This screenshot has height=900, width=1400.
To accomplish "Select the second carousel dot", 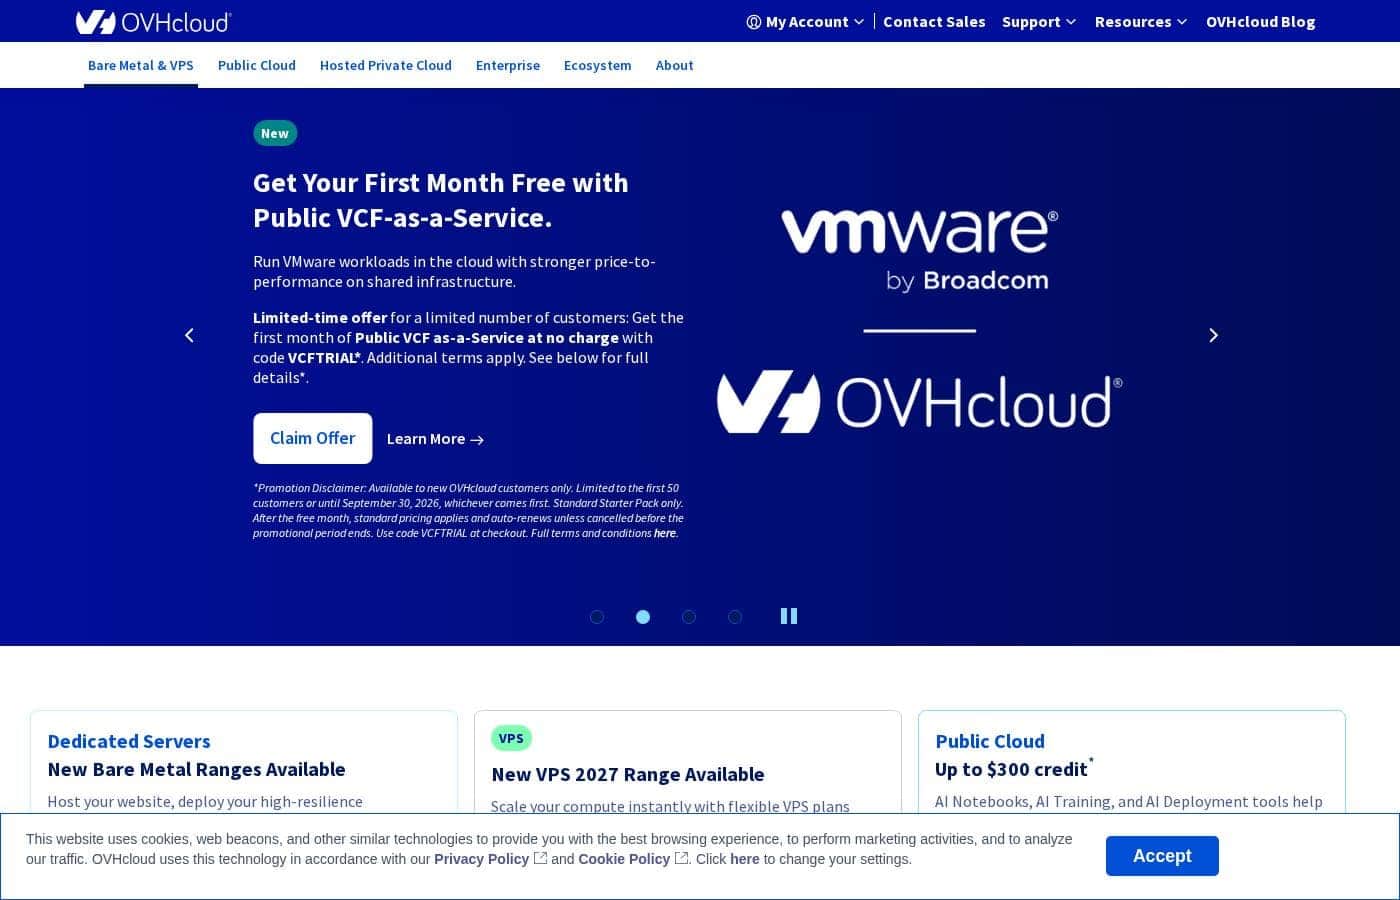I will click(643, 617).
